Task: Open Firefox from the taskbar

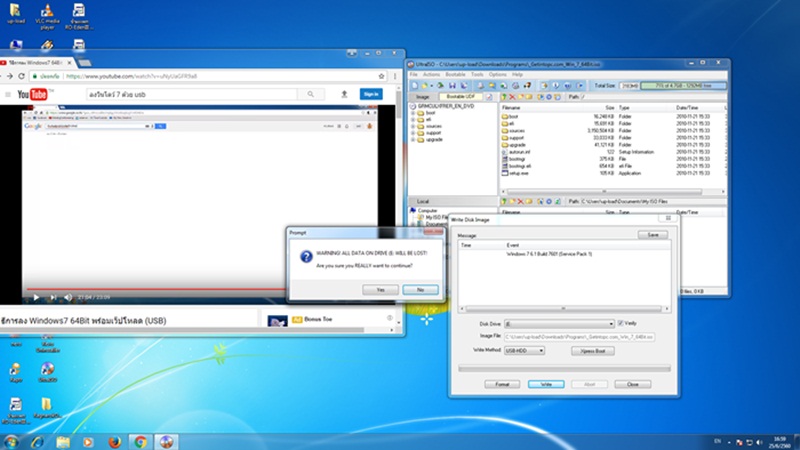Action: click(114, 442)
